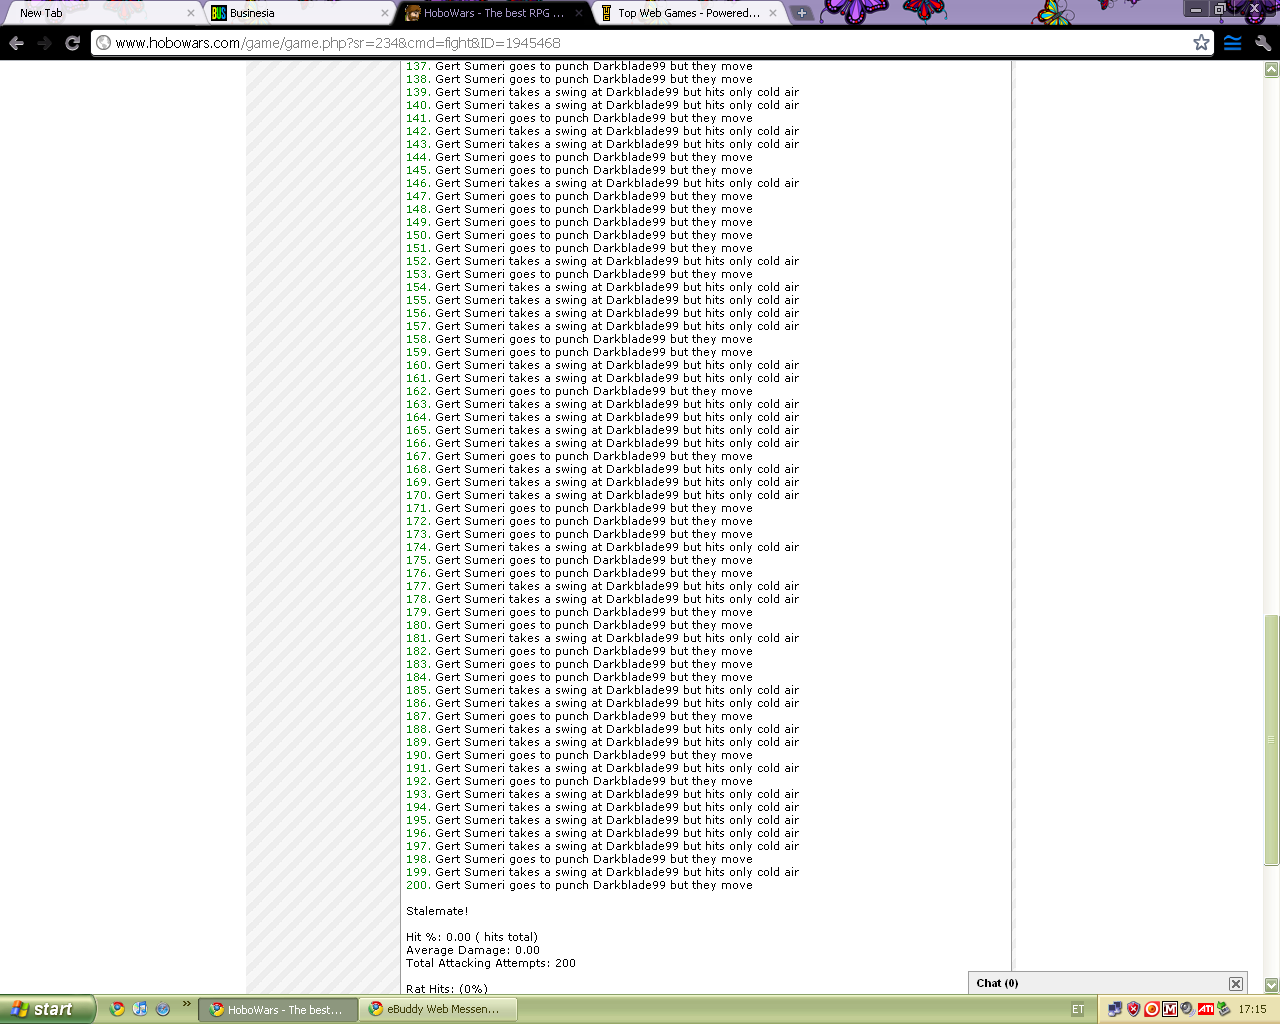Close the New Tab tab
The image size is (1280, 1024).
(x=191, y=13)
